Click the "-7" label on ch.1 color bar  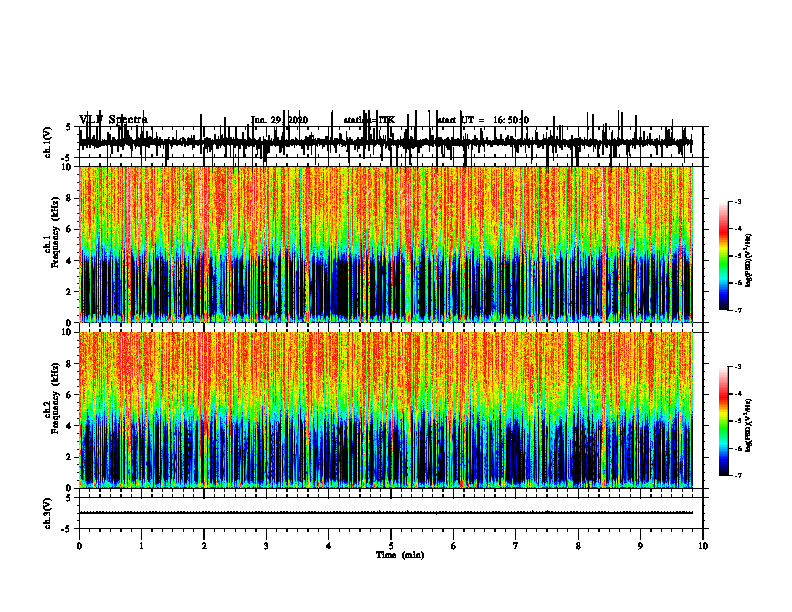pyautogui.click(x=738, y=310)
